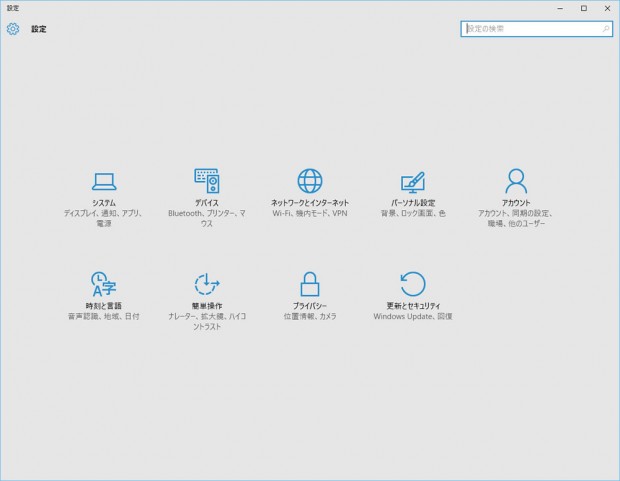Screen dimensions: 620x481
Task: Click the ディスプレイ、通知、アプリ、電源 description
Action: click(x=104, y=218)
